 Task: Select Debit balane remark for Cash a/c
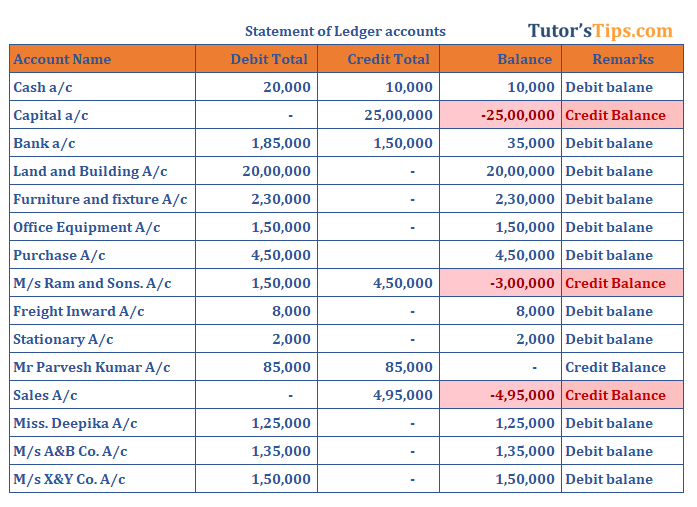pyautogui.click(x=622, y=87)
